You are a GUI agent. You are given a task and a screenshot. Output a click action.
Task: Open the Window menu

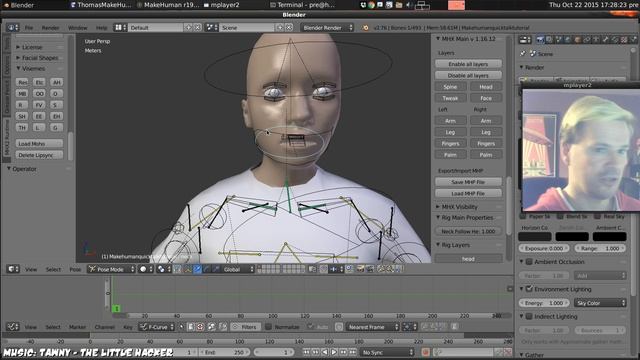[x=78, y=28]
